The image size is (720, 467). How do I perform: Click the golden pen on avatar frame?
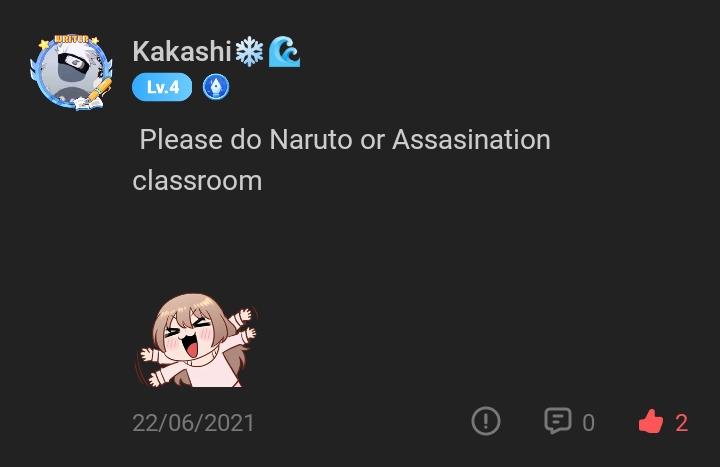tap(100, 89)
